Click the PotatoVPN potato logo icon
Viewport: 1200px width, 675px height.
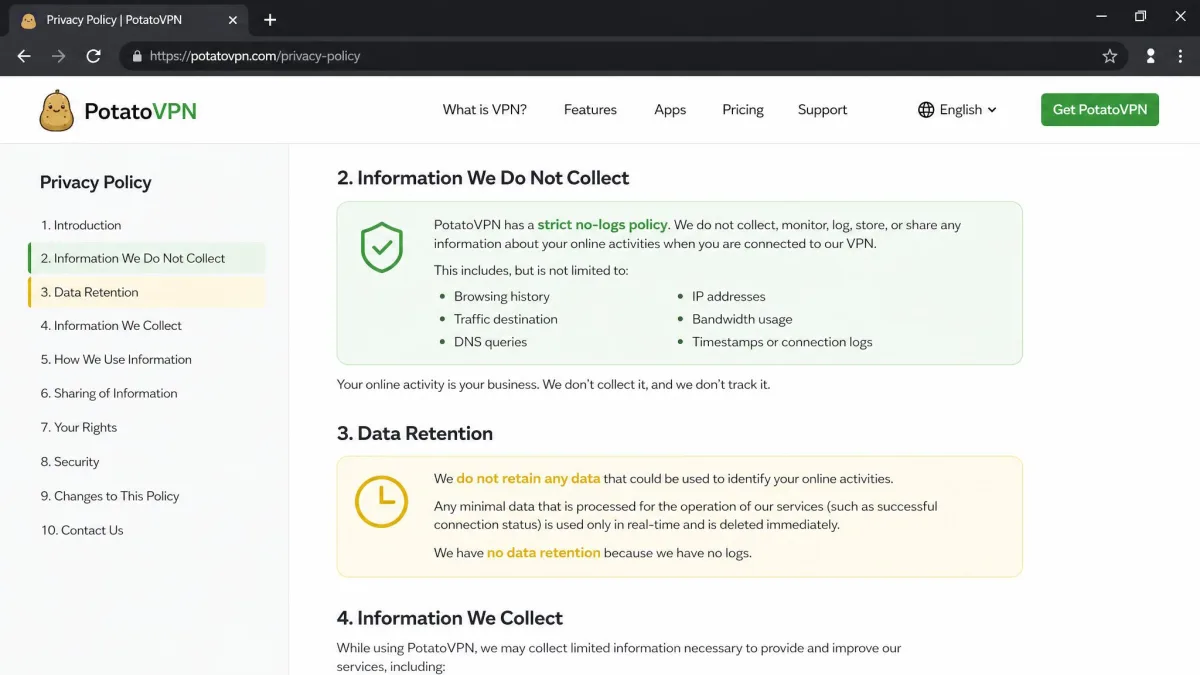[x=57, y=110]
